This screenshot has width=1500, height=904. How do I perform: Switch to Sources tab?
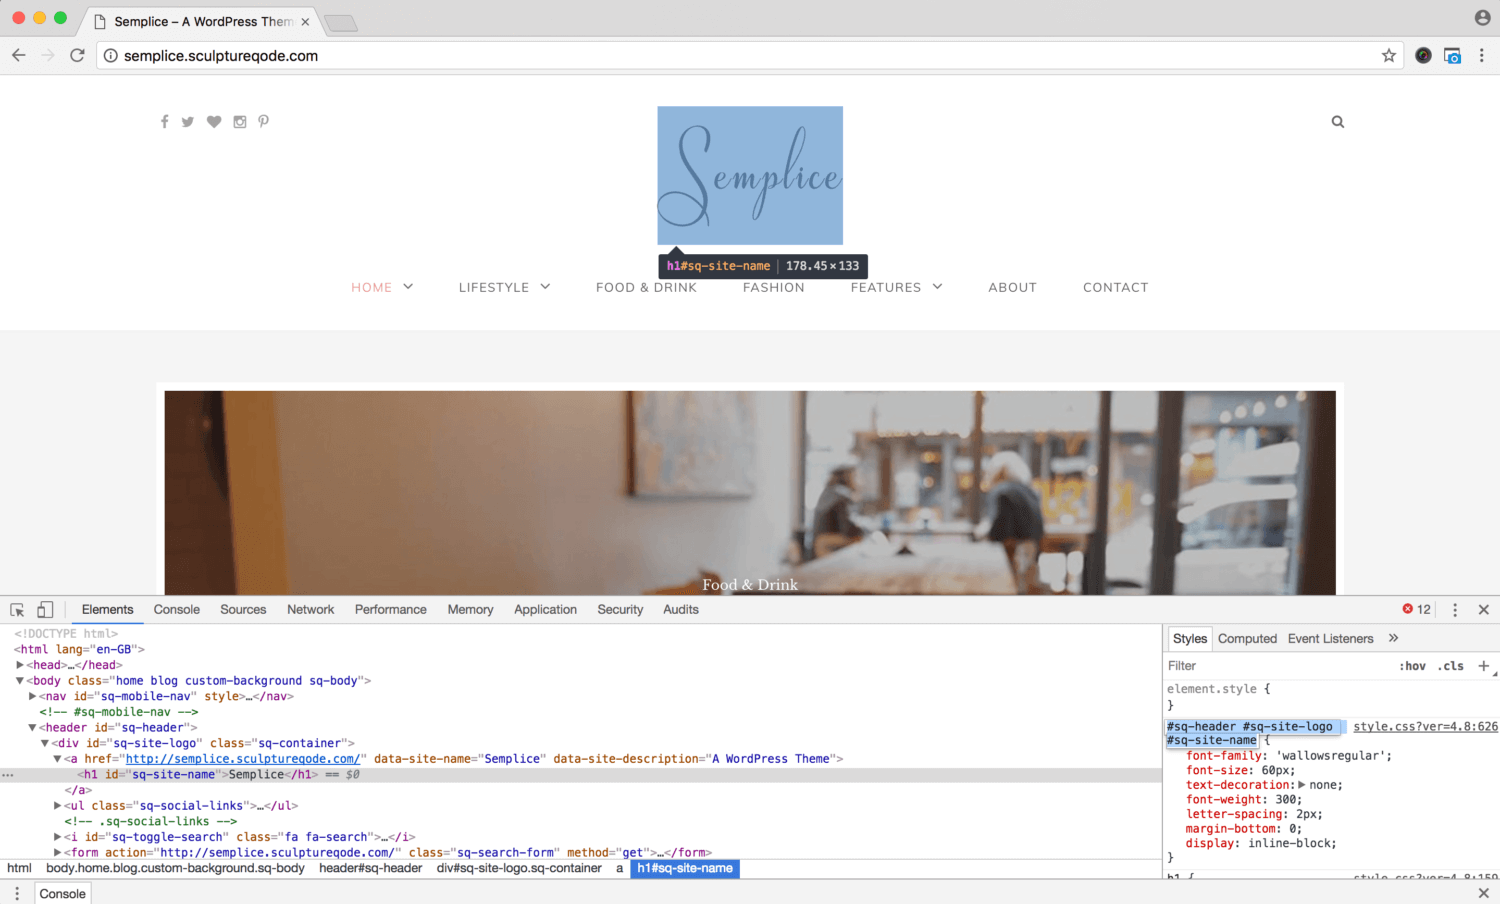click(243, 610)
